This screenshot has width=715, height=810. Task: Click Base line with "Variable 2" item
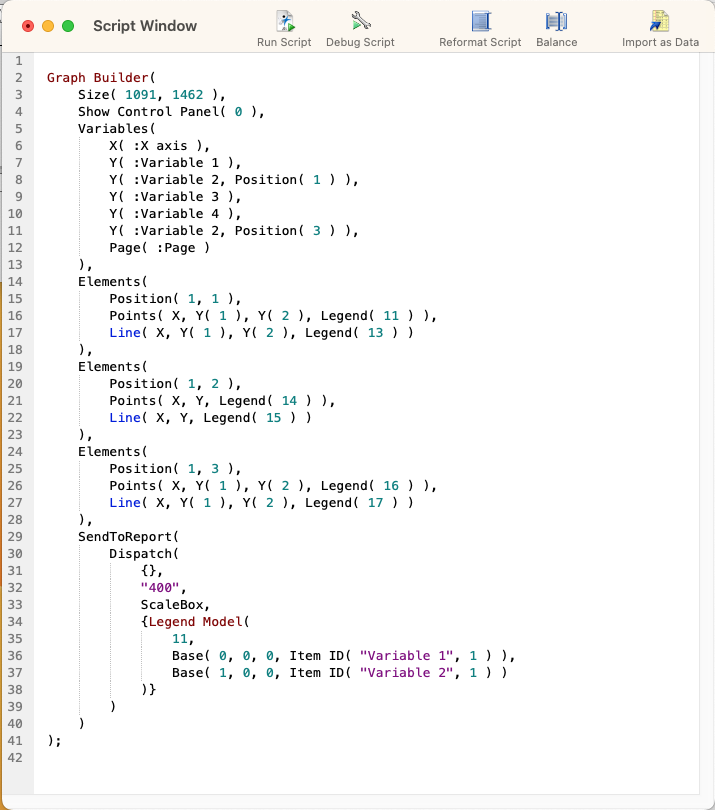pyautogui.click(x=339, y=673)
